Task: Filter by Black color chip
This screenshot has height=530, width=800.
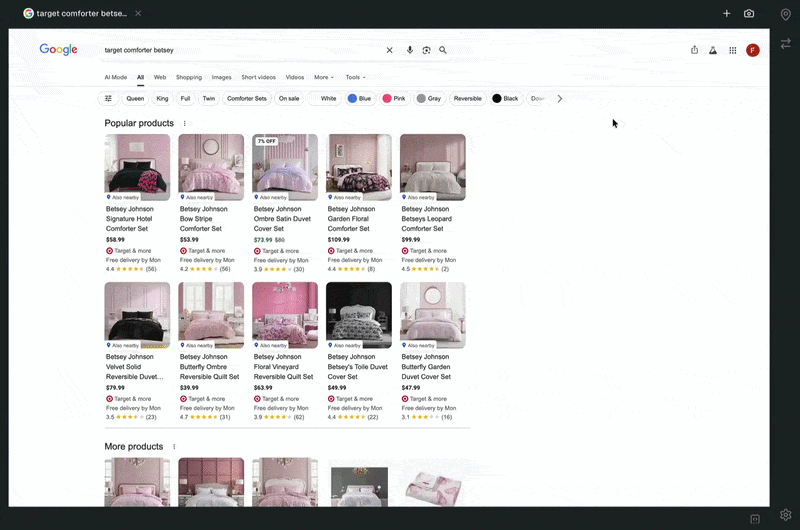Action: point(506,98)
